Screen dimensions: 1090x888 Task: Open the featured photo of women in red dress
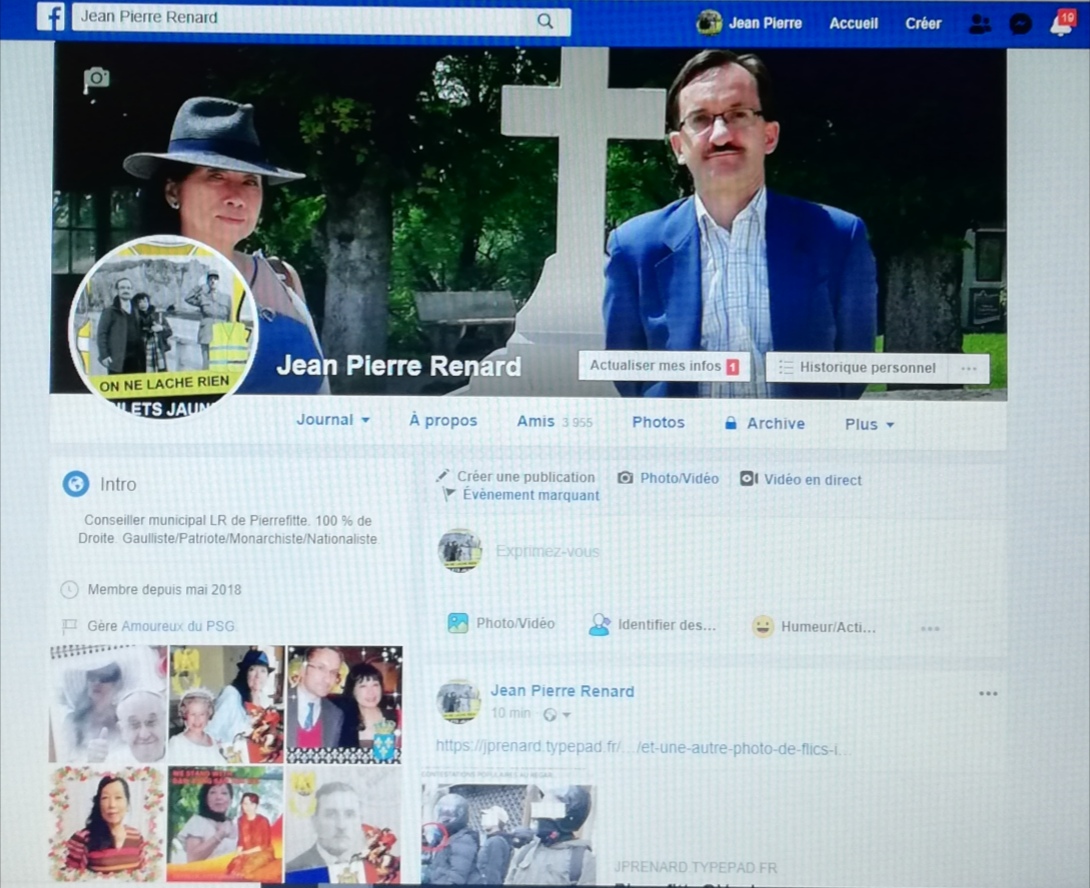pyautogui.click(x=225, y=824)
